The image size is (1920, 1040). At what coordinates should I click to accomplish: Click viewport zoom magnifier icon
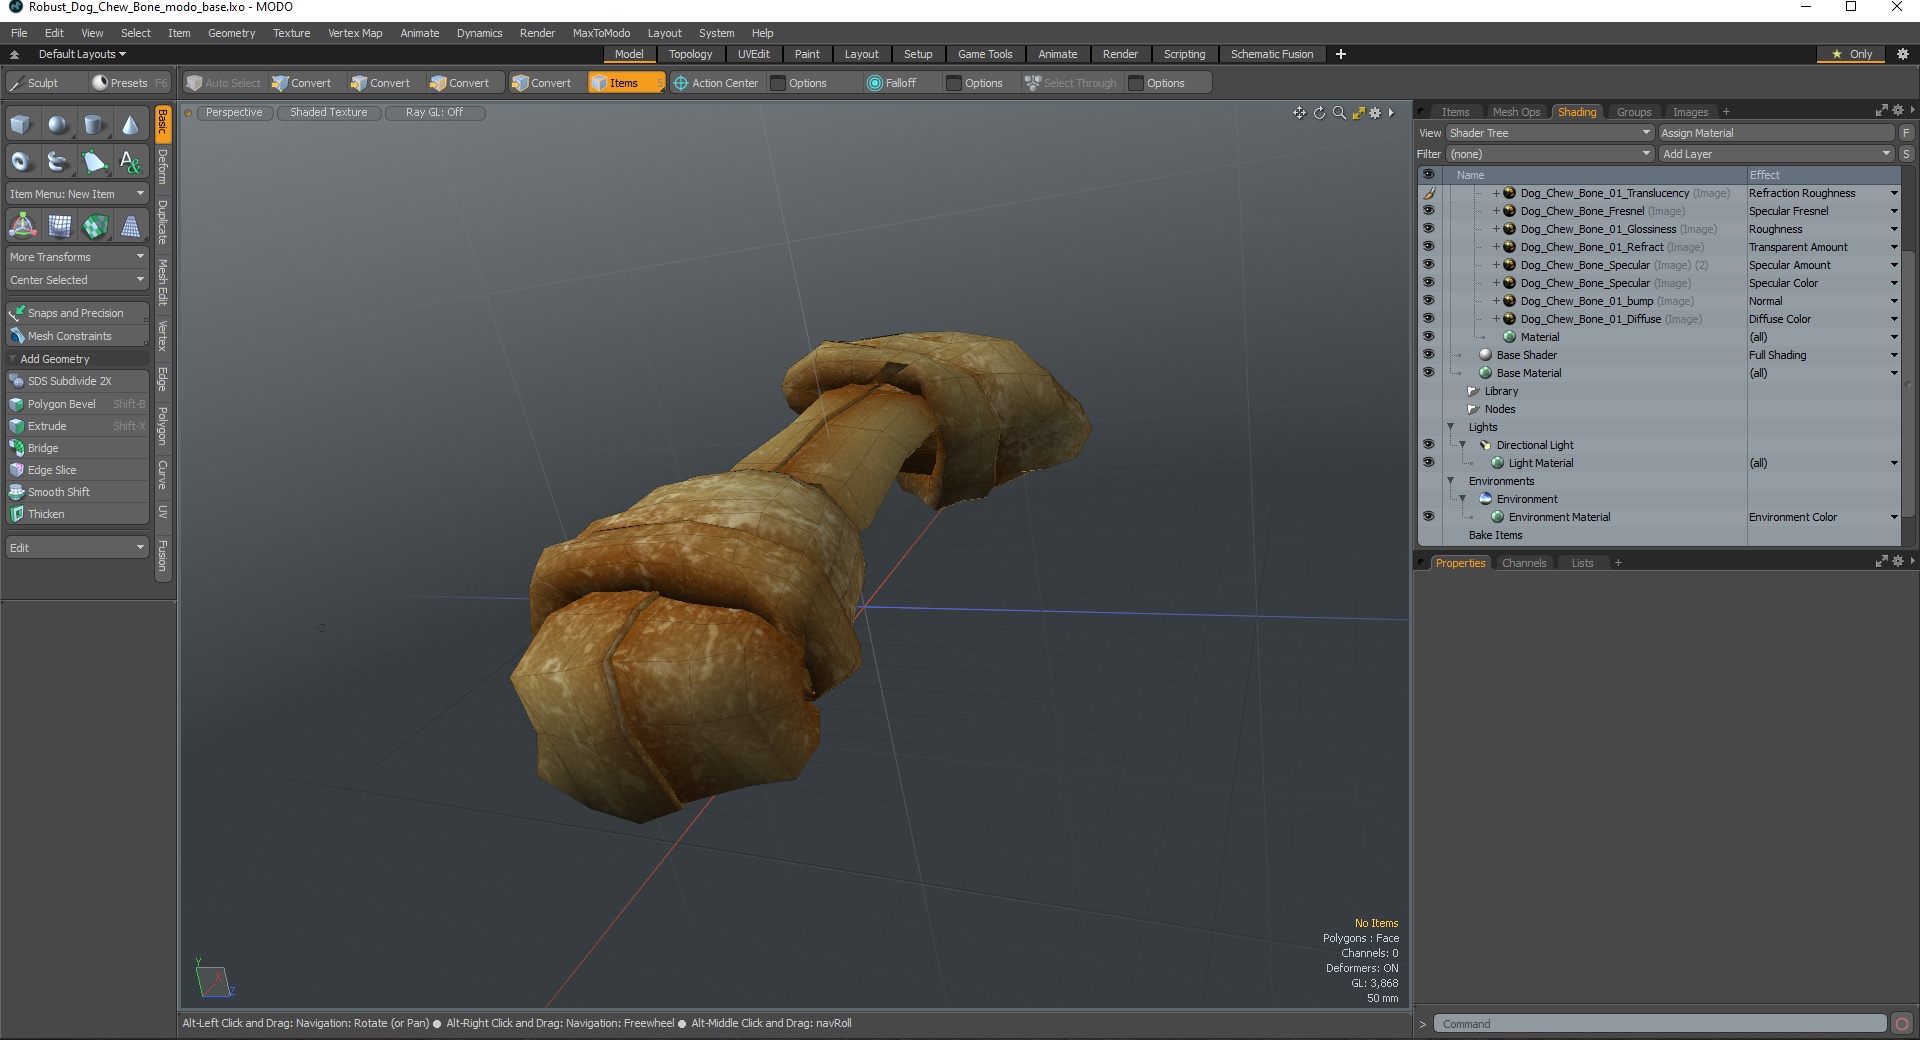click(1339, 113)
